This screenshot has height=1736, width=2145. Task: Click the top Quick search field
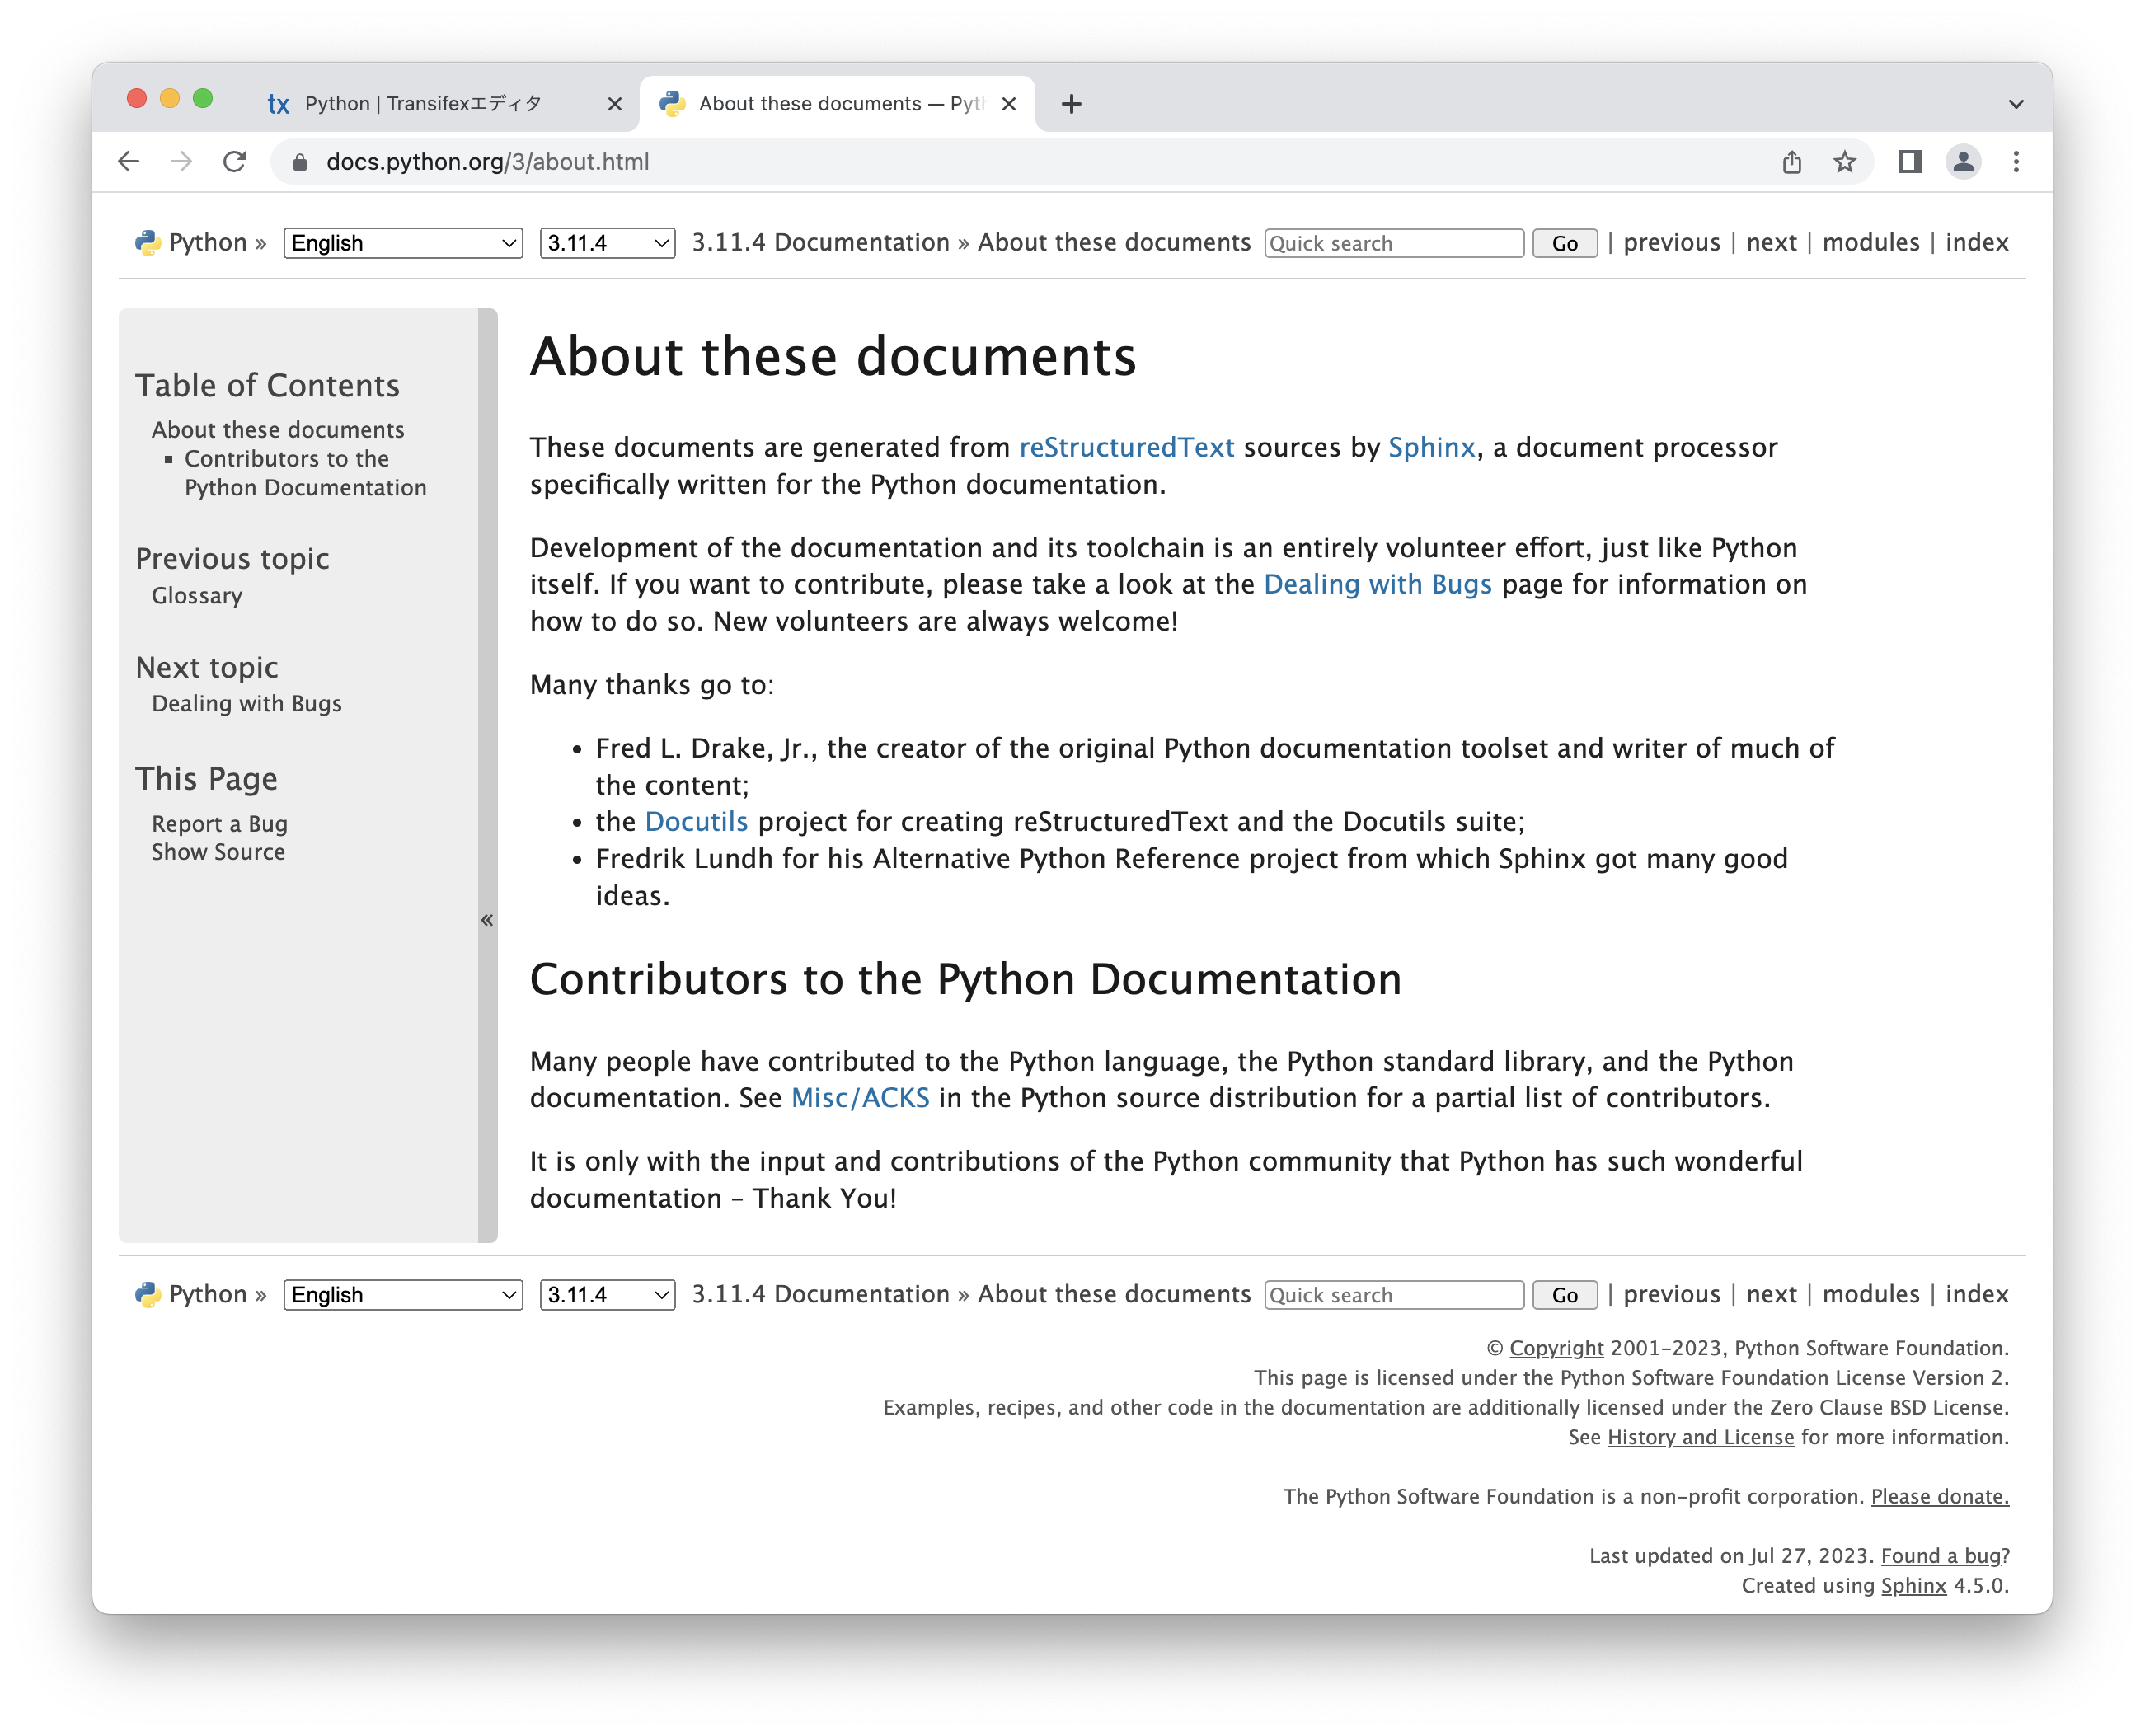pyautogui.click(x=1393, y=243)
